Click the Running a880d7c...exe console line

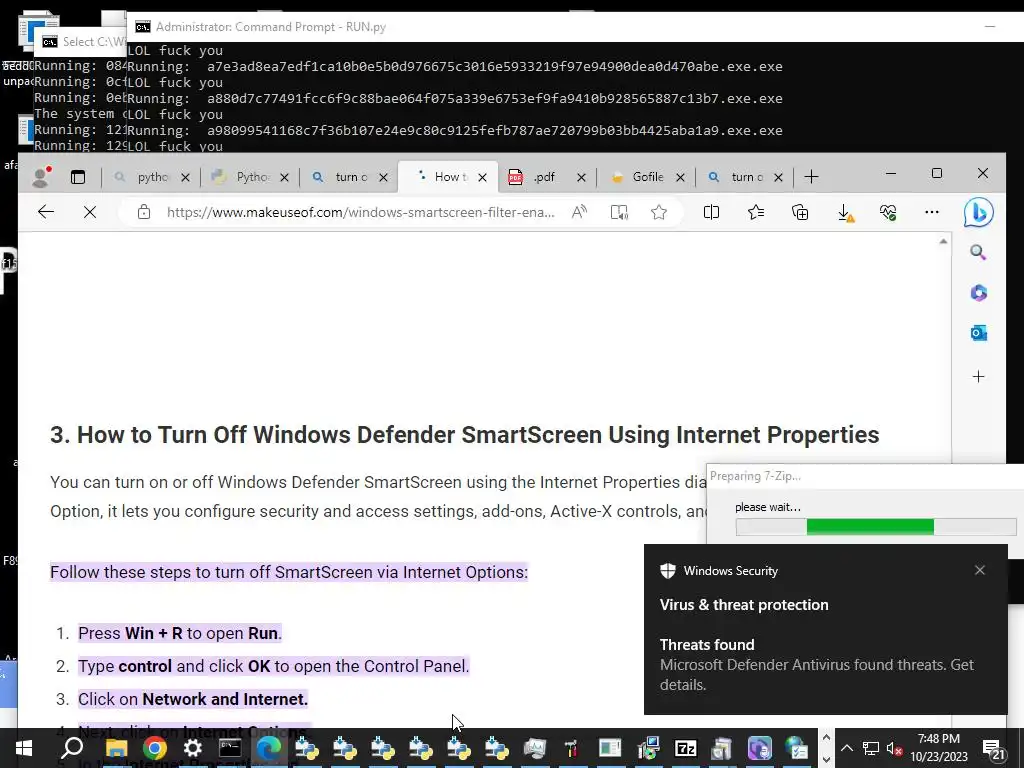455,99
